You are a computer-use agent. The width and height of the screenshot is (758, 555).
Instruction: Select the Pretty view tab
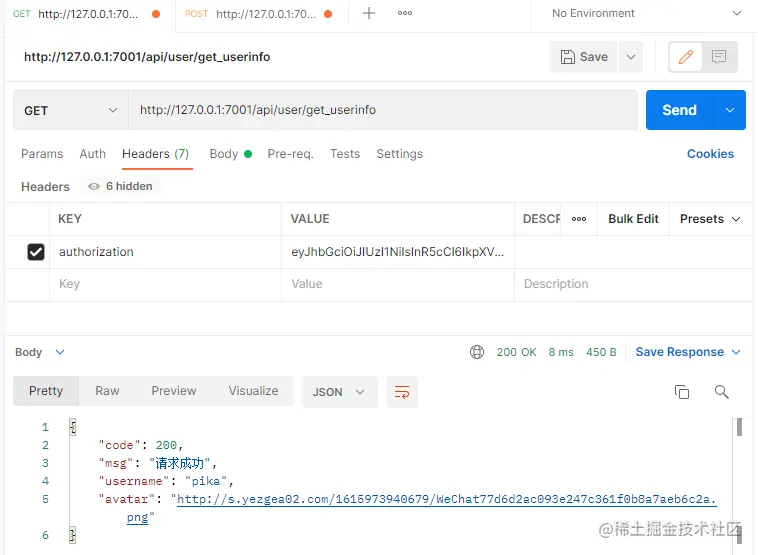pos(46,391)
